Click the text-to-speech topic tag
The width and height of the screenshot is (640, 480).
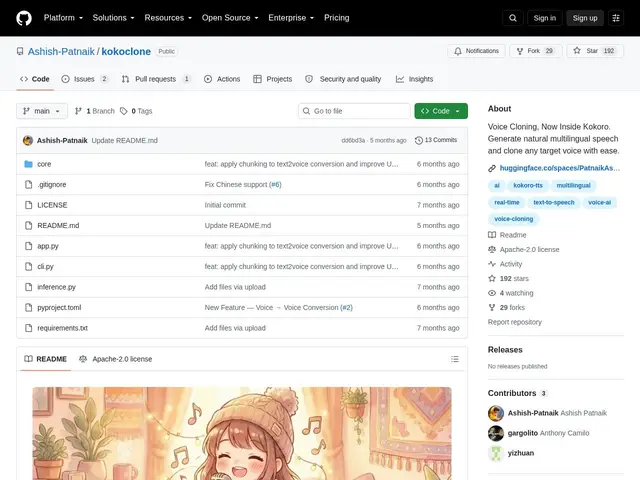pyautogui.click(x=553, y=202)
